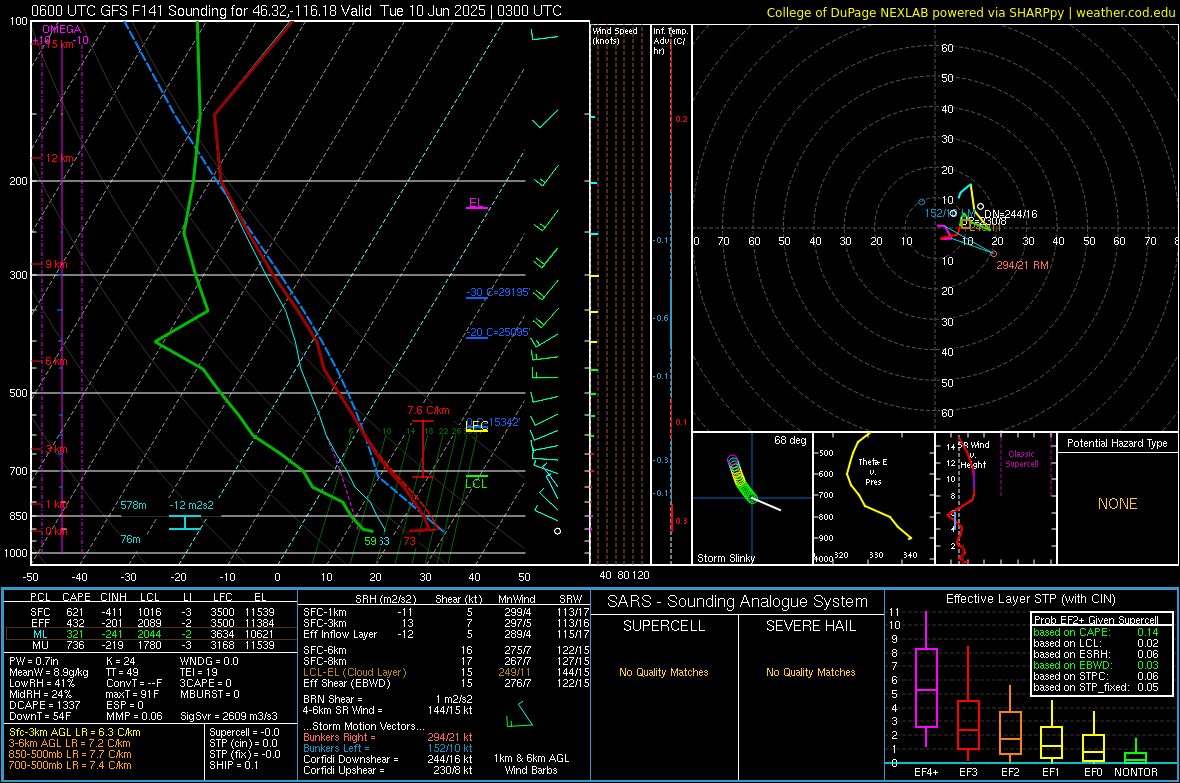Screen dimensions: 1180x783
Task: Click the sounding title with valid time
Action: tap(297, 11)
